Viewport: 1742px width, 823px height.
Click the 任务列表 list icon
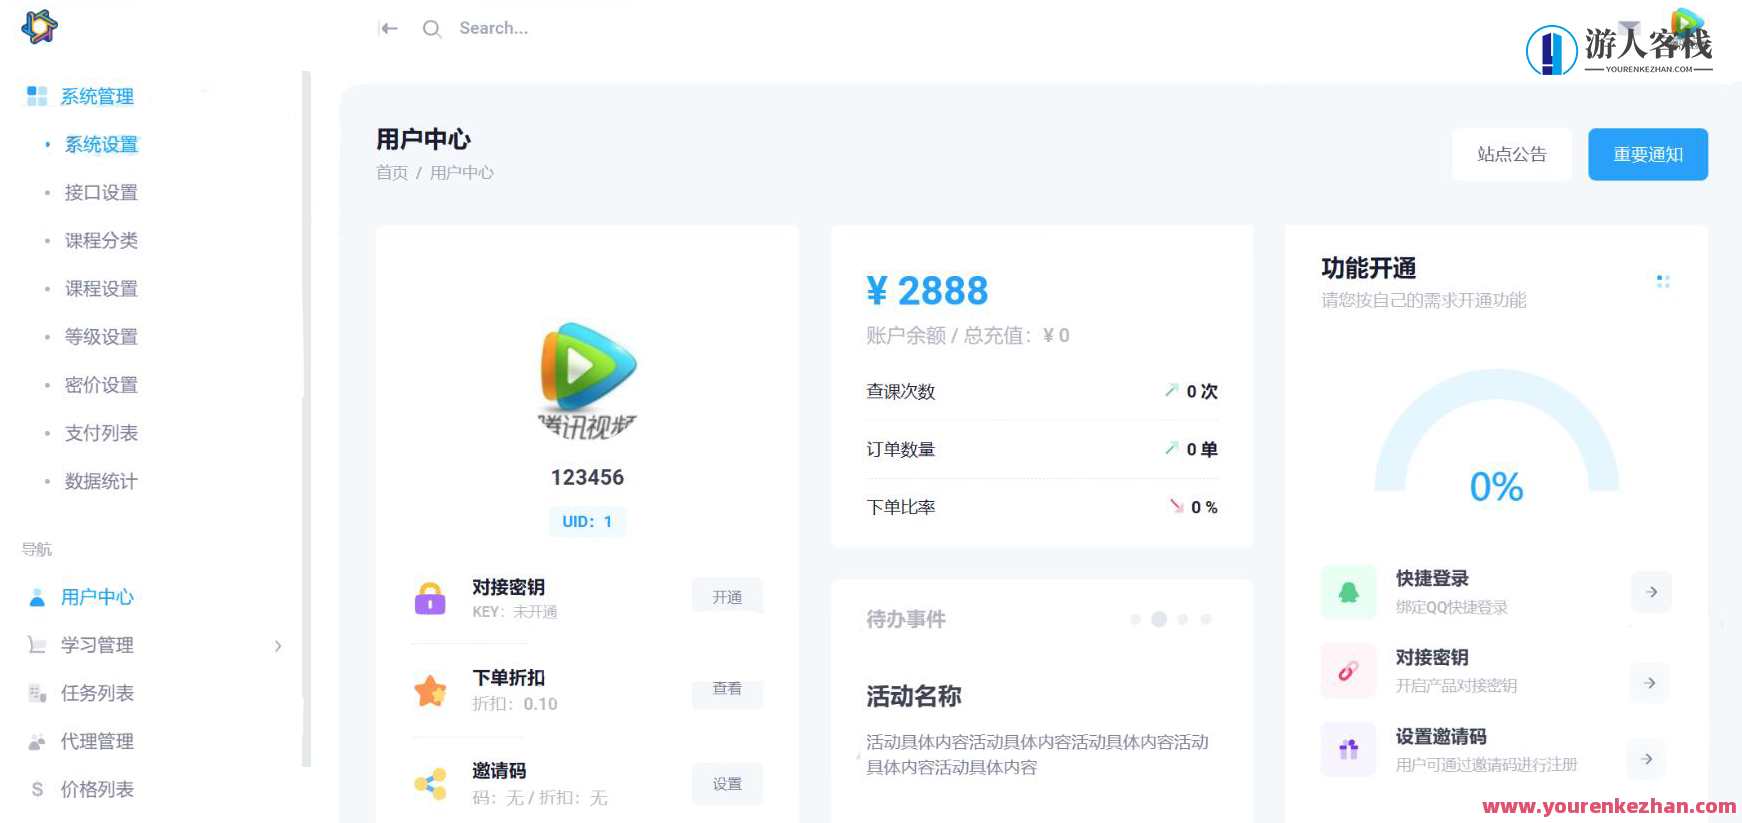[37, 693]
